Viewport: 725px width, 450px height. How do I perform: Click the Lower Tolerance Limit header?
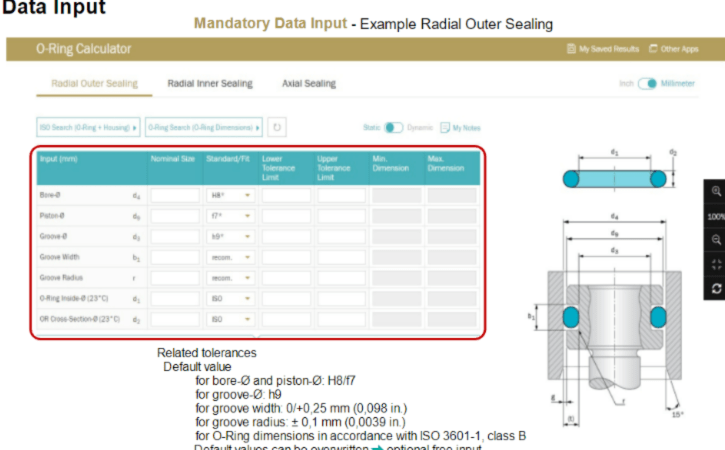pyautogui.click(x=278, y=168)
